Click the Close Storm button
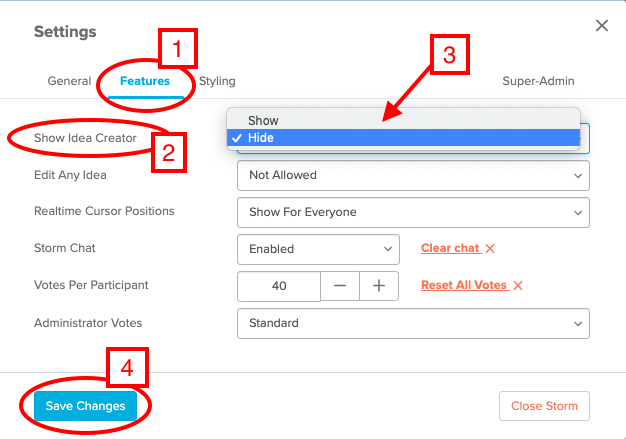 544,406
